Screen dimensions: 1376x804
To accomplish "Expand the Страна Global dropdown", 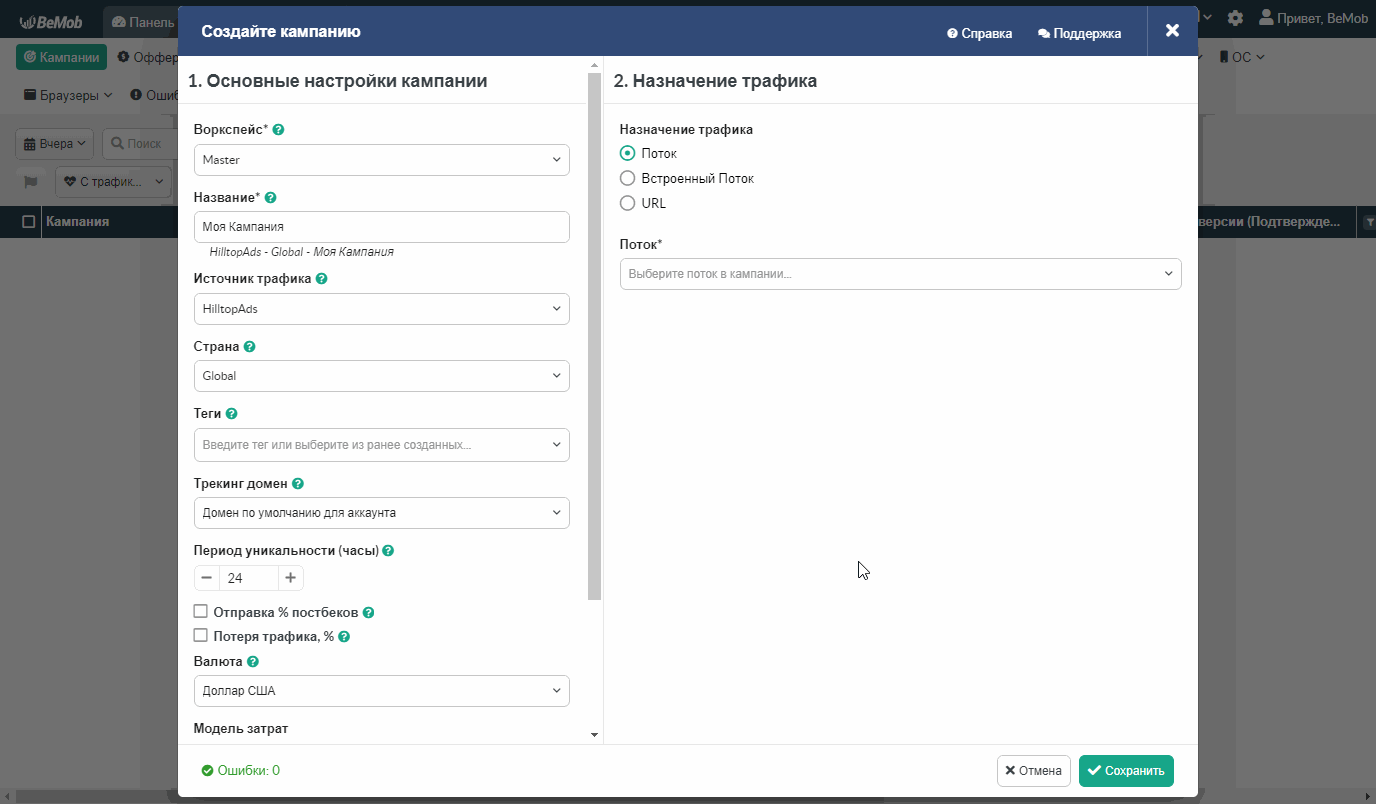I will pos(381,376).
